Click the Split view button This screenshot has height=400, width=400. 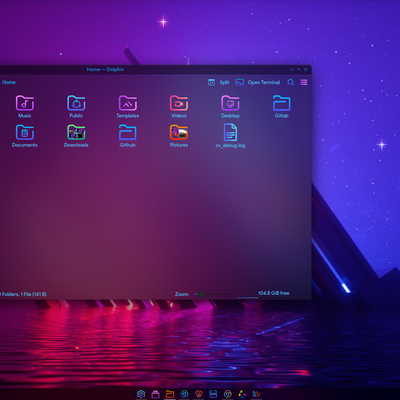(219, 82)
